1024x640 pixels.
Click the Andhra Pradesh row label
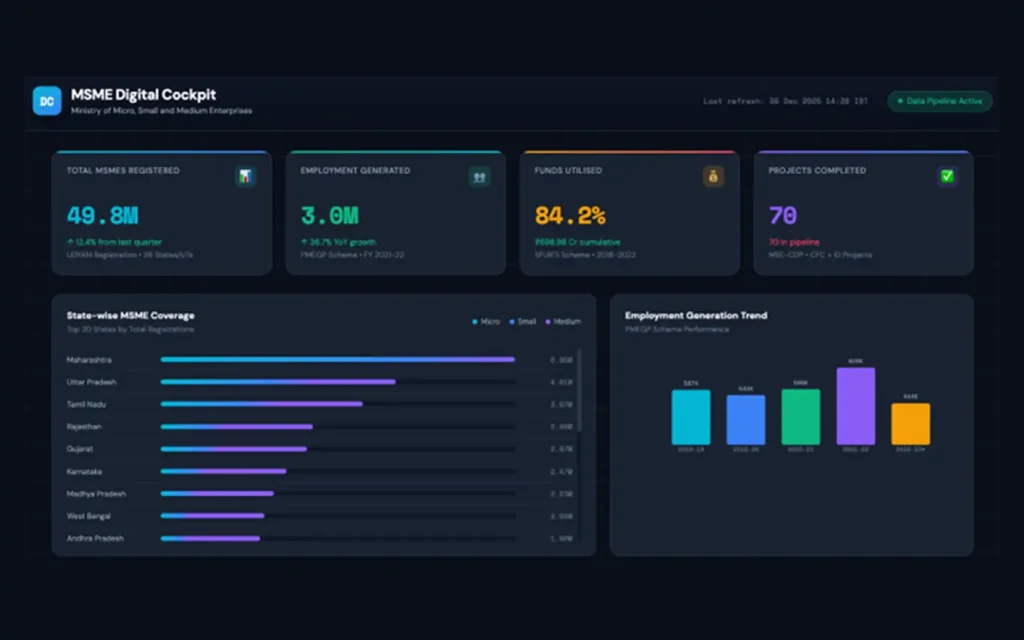(95, 538)
